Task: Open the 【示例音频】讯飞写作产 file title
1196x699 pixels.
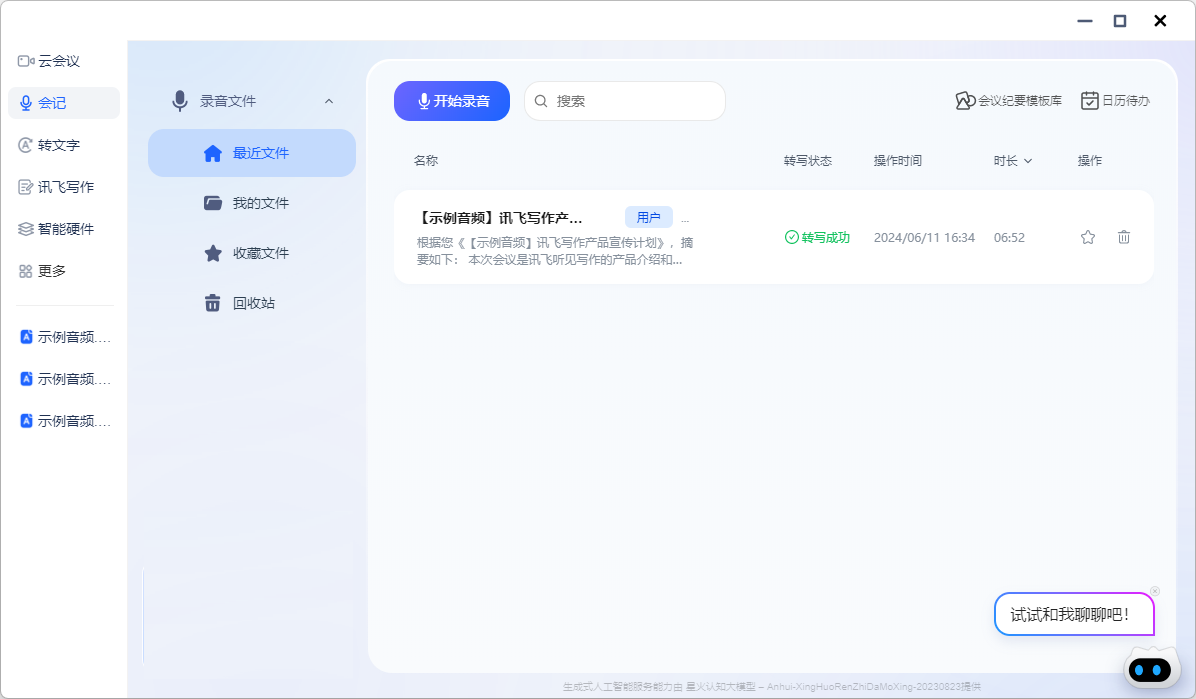Action: 499,218
